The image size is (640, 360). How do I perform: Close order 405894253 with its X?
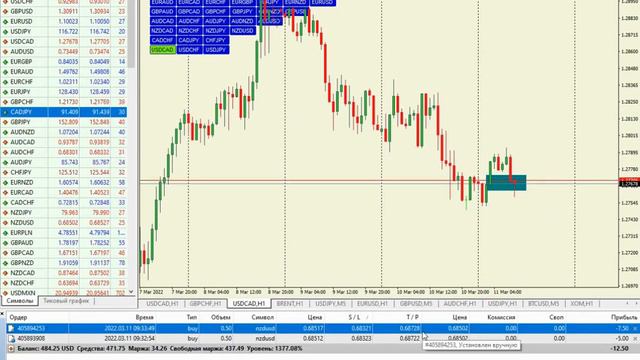635,328
